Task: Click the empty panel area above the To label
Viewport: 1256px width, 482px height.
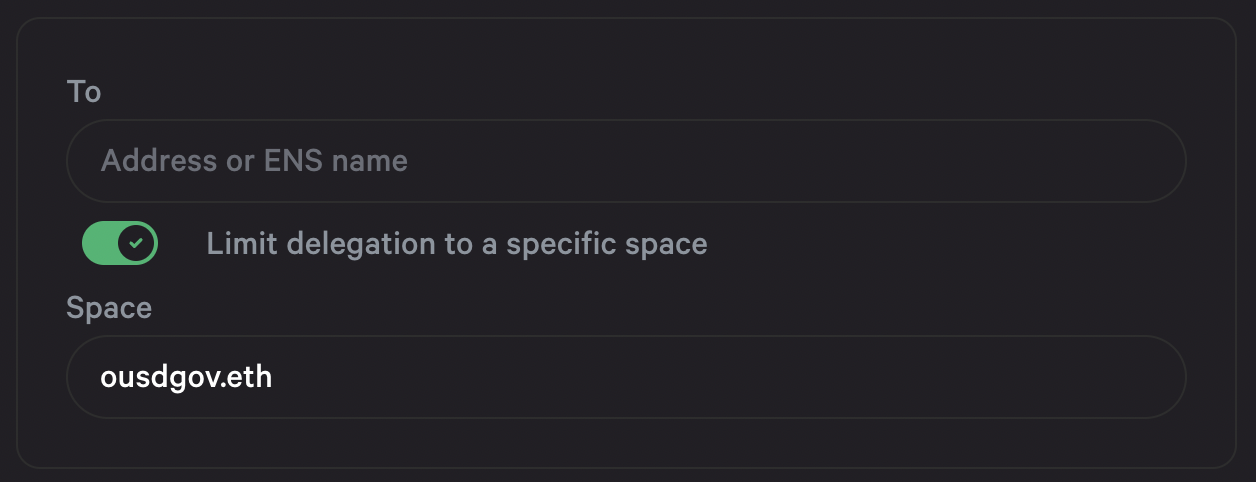Action: [x=626, y=46]
